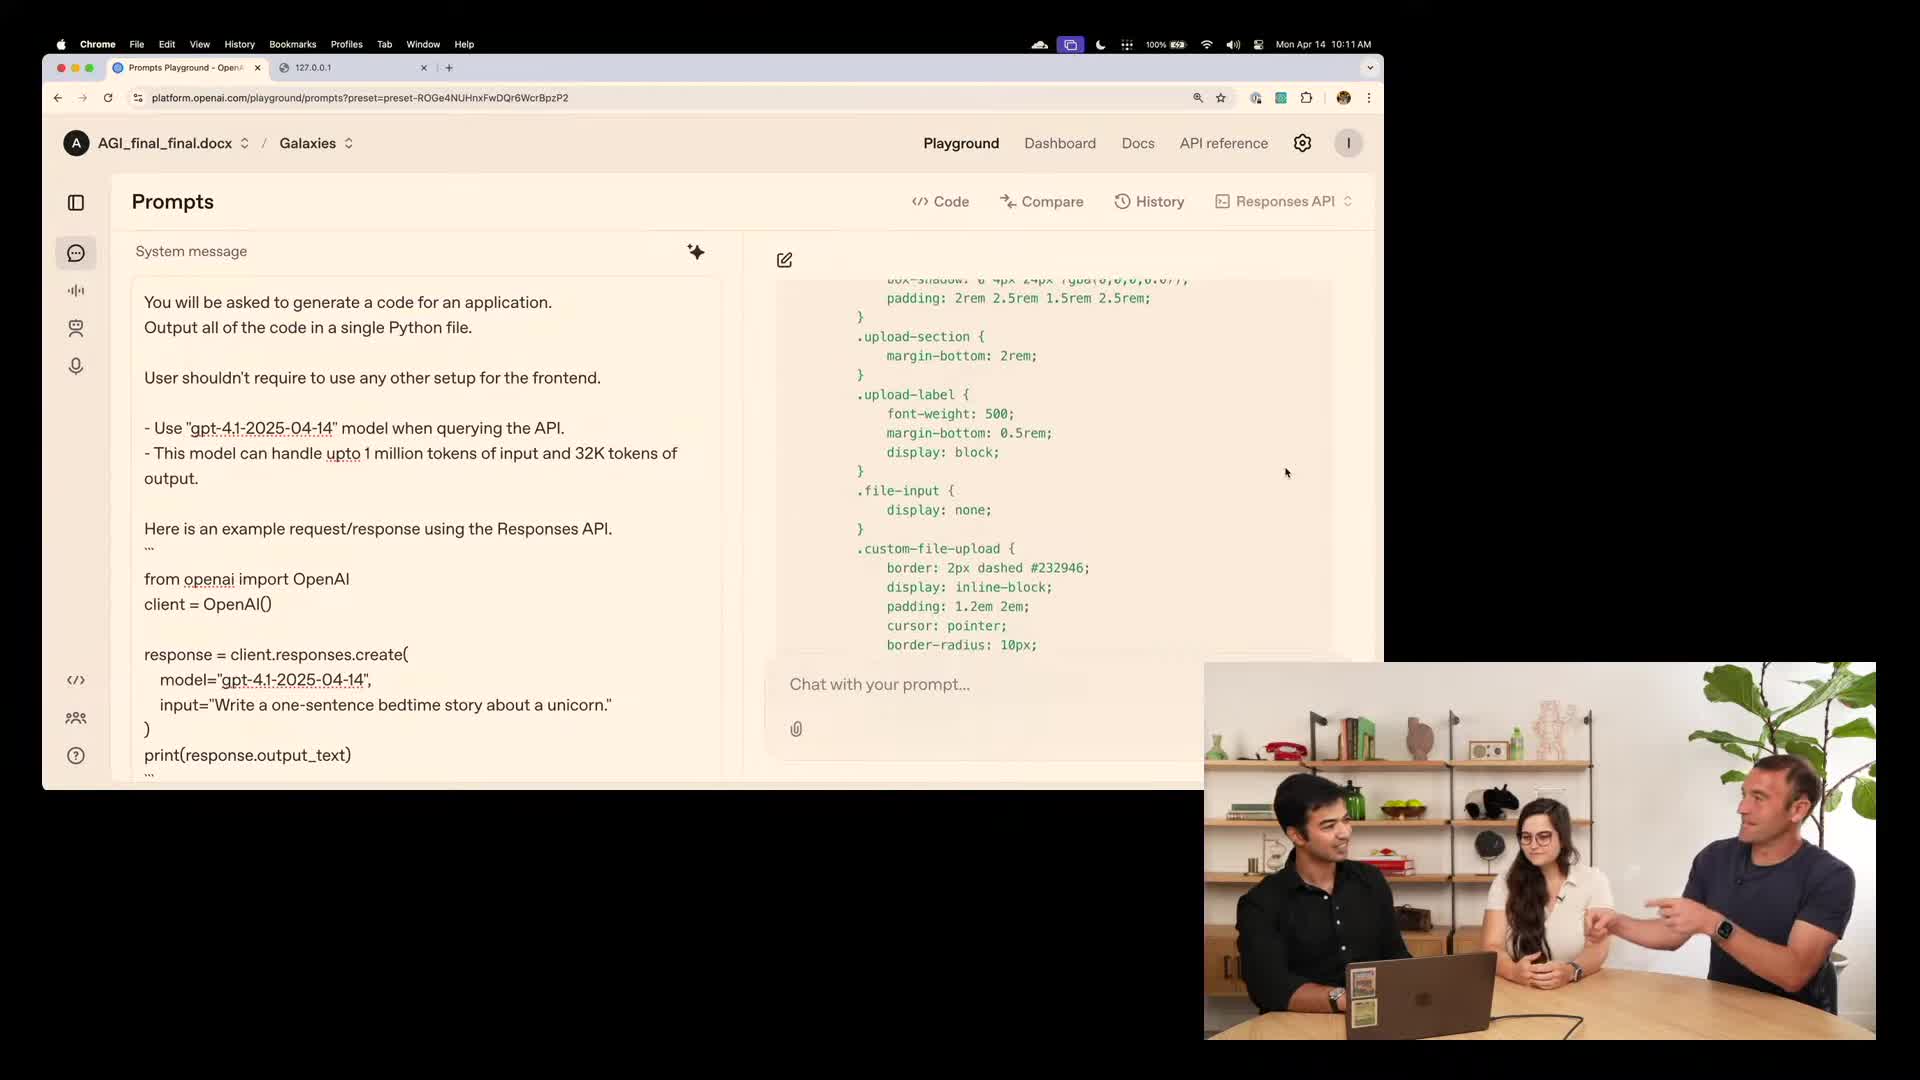This screenshot has width=1920, height=1080.
Task: Open the help question mark icon
Action: (x=76, y=756)
